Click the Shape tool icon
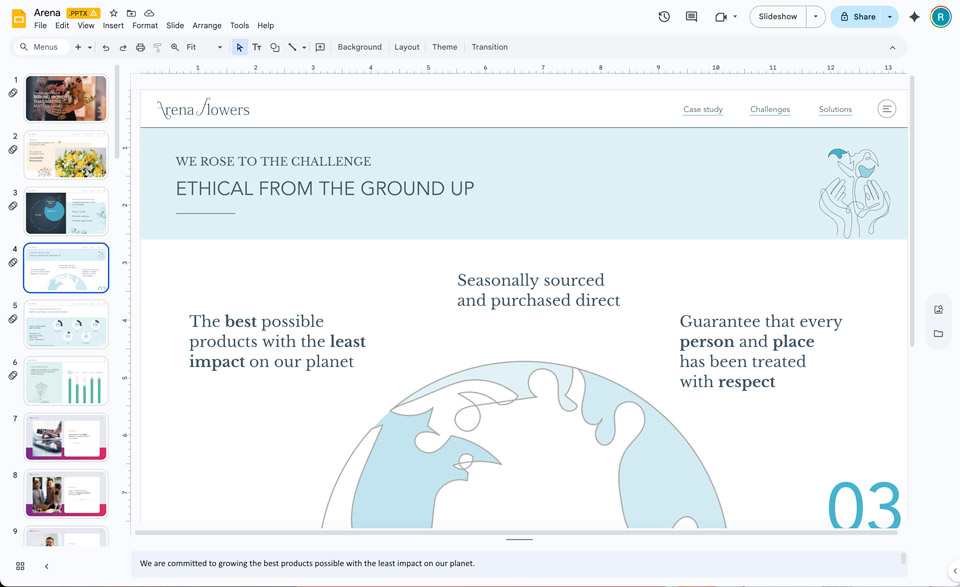Viewport: 960px width, 587px height. (275, 47)
